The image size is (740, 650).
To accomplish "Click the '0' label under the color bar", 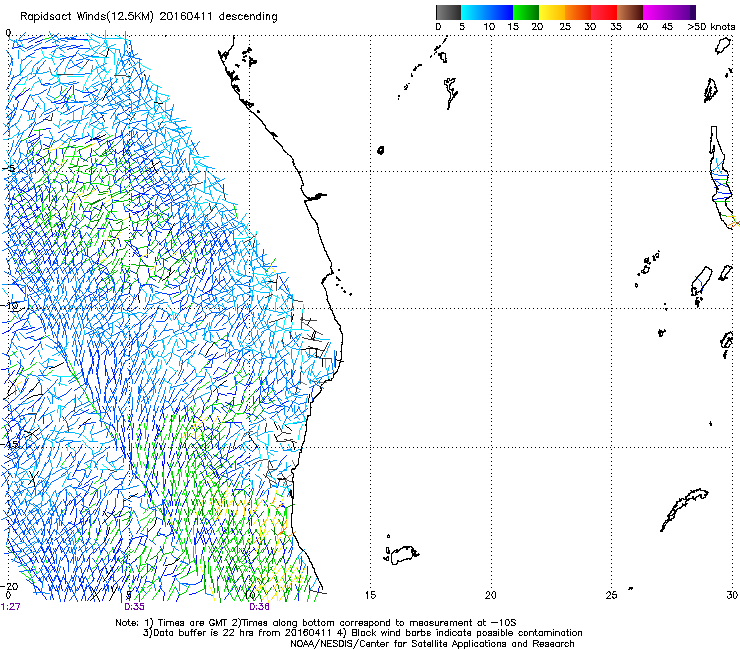I will coord(438,27).
